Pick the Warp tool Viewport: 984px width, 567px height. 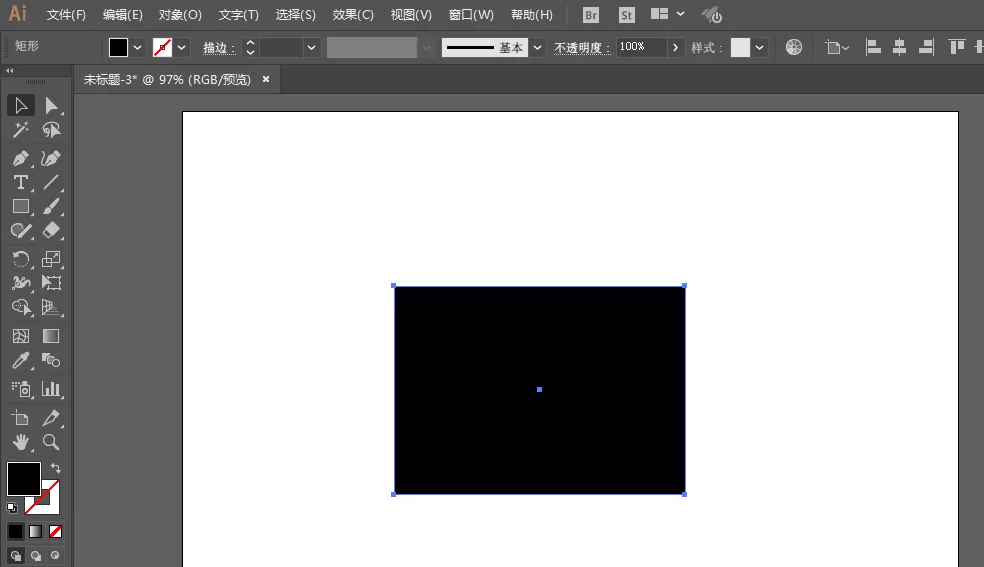point(21,283)
